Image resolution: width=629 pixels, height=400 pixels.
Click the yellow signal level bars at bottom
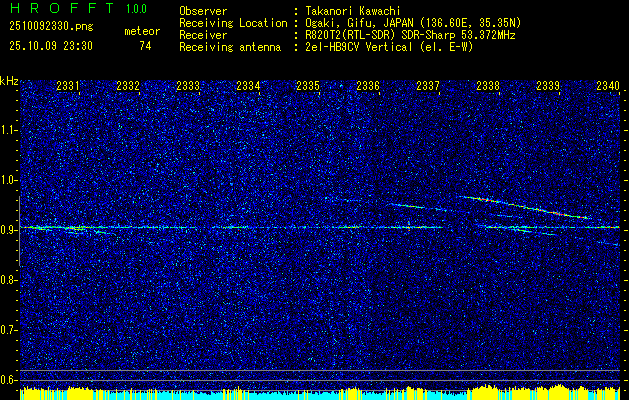(320, 393)
